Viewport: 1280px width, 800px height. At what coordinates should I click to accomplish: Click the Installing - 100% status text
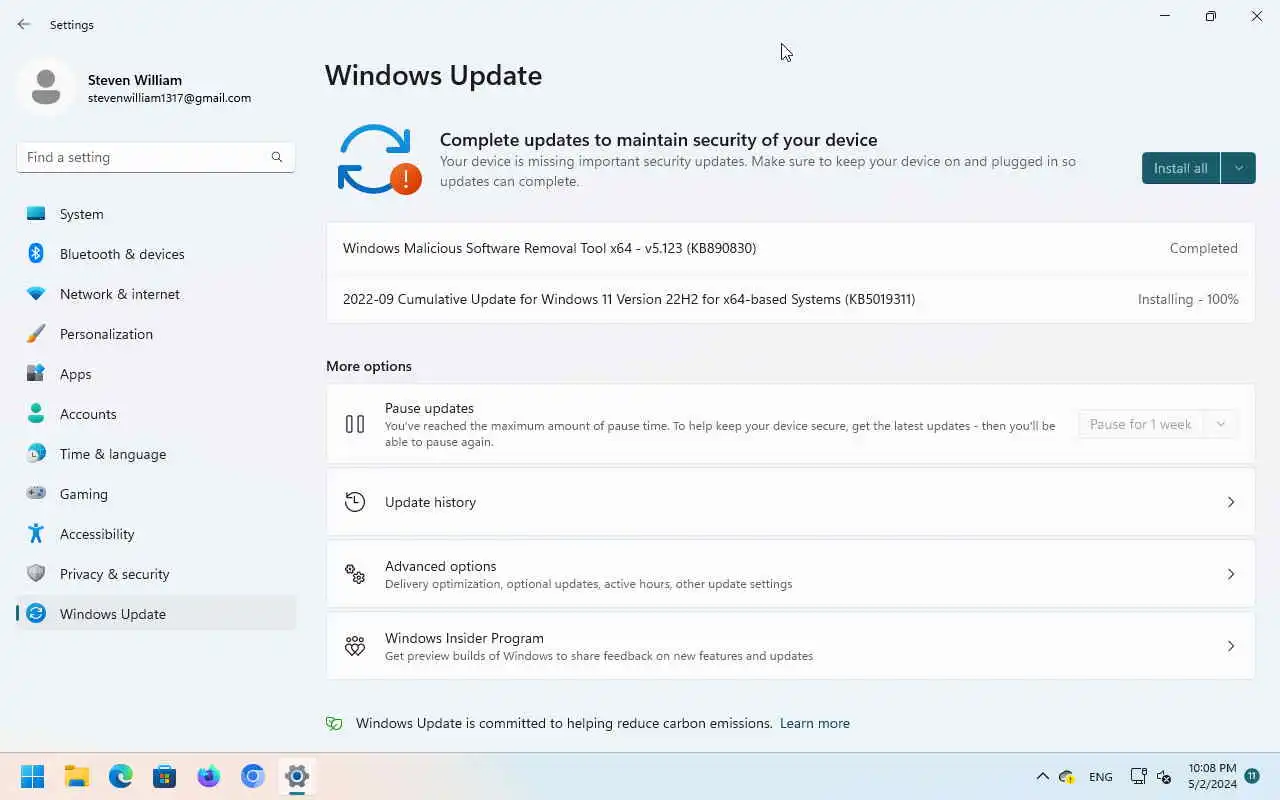tap(1188, 299)
